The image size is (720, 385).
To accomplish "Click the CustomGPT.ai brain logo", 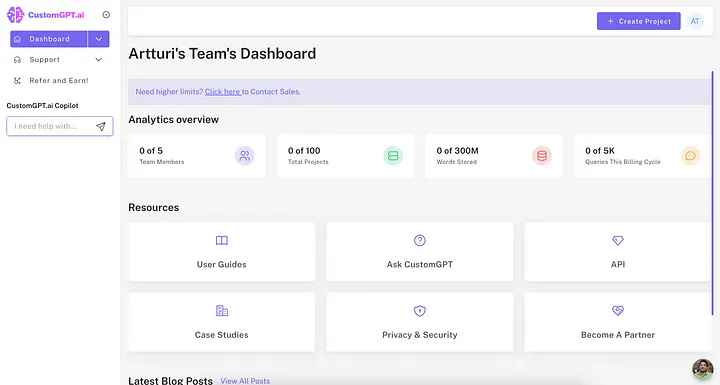I will coord(15,15).
